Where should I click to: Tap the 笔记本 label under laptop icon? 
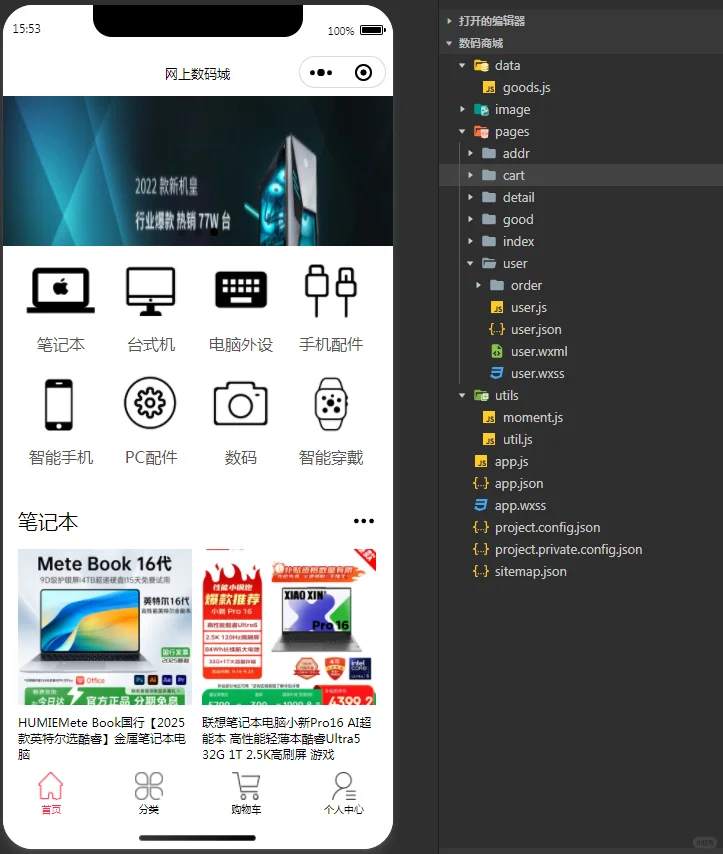tap(60, 344)
